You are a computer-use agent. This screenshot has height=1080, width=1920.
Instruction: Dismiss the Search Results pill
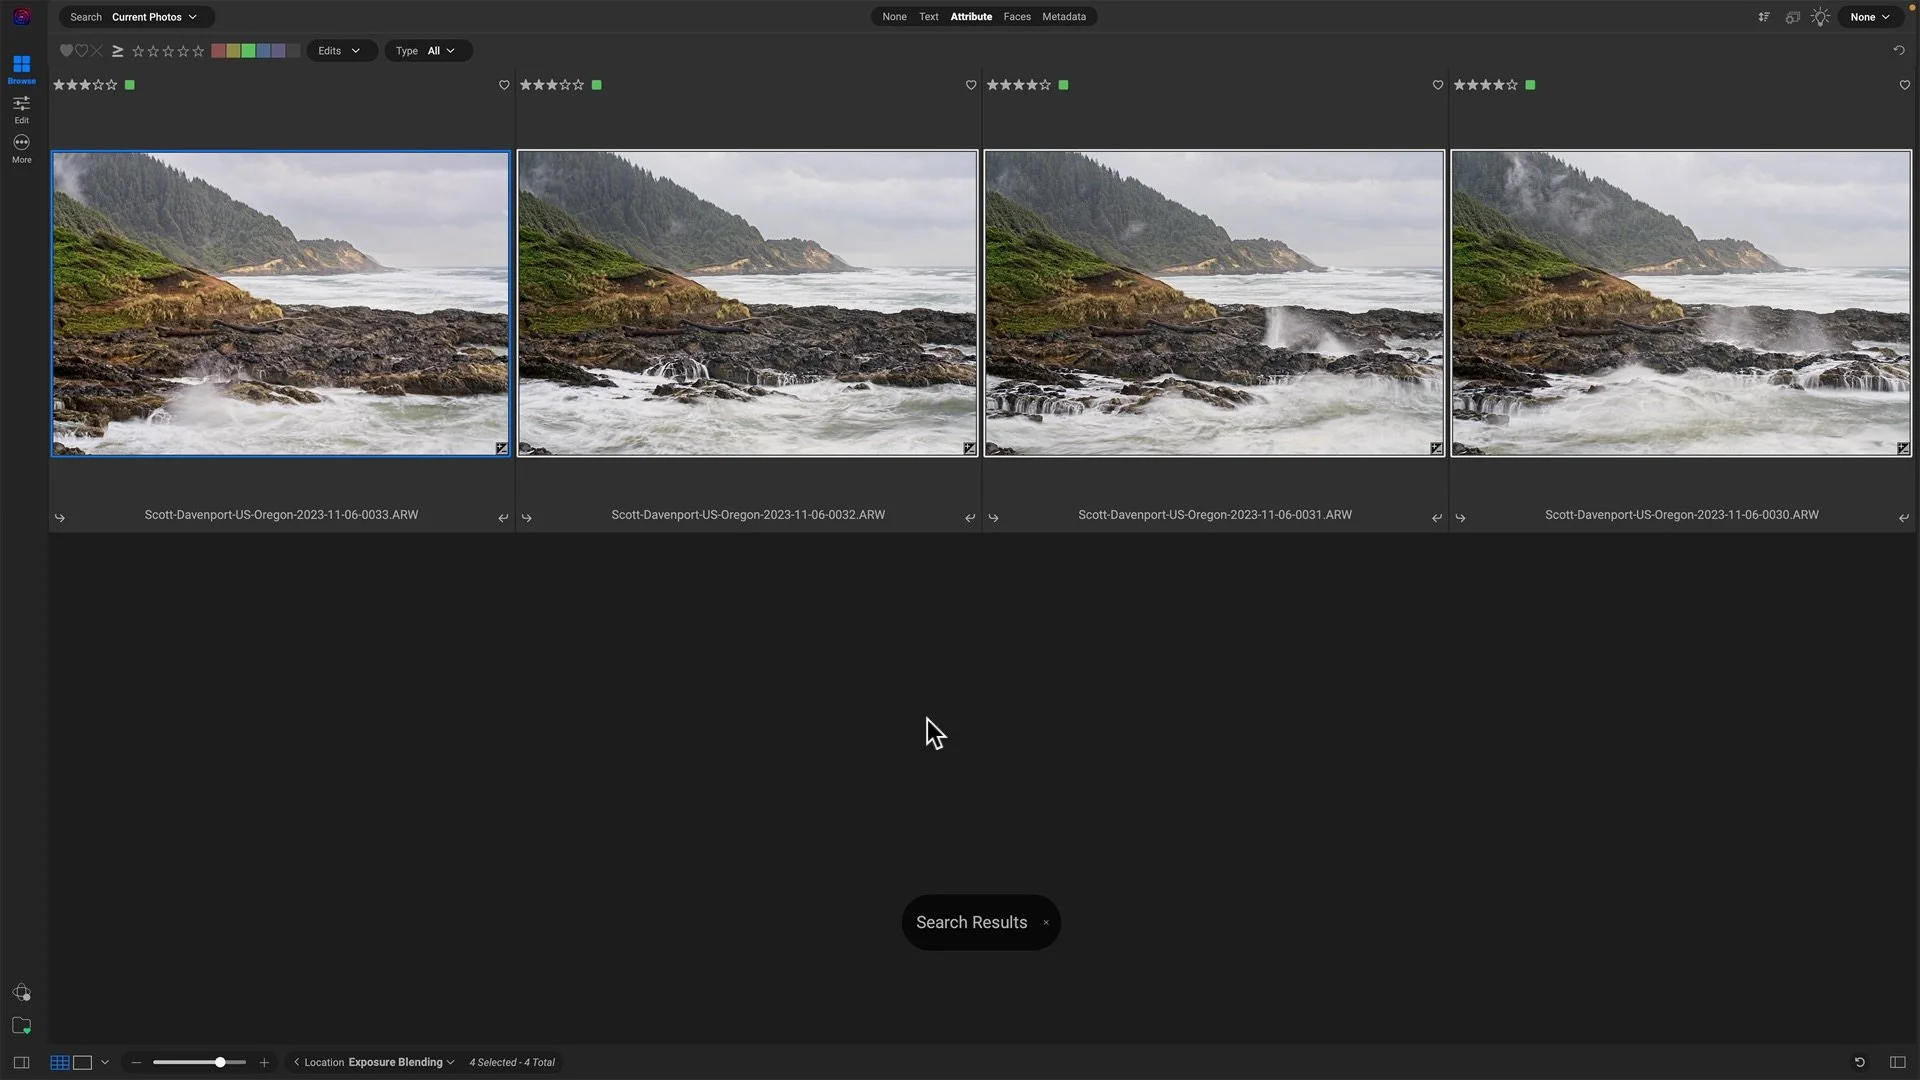1046,922
